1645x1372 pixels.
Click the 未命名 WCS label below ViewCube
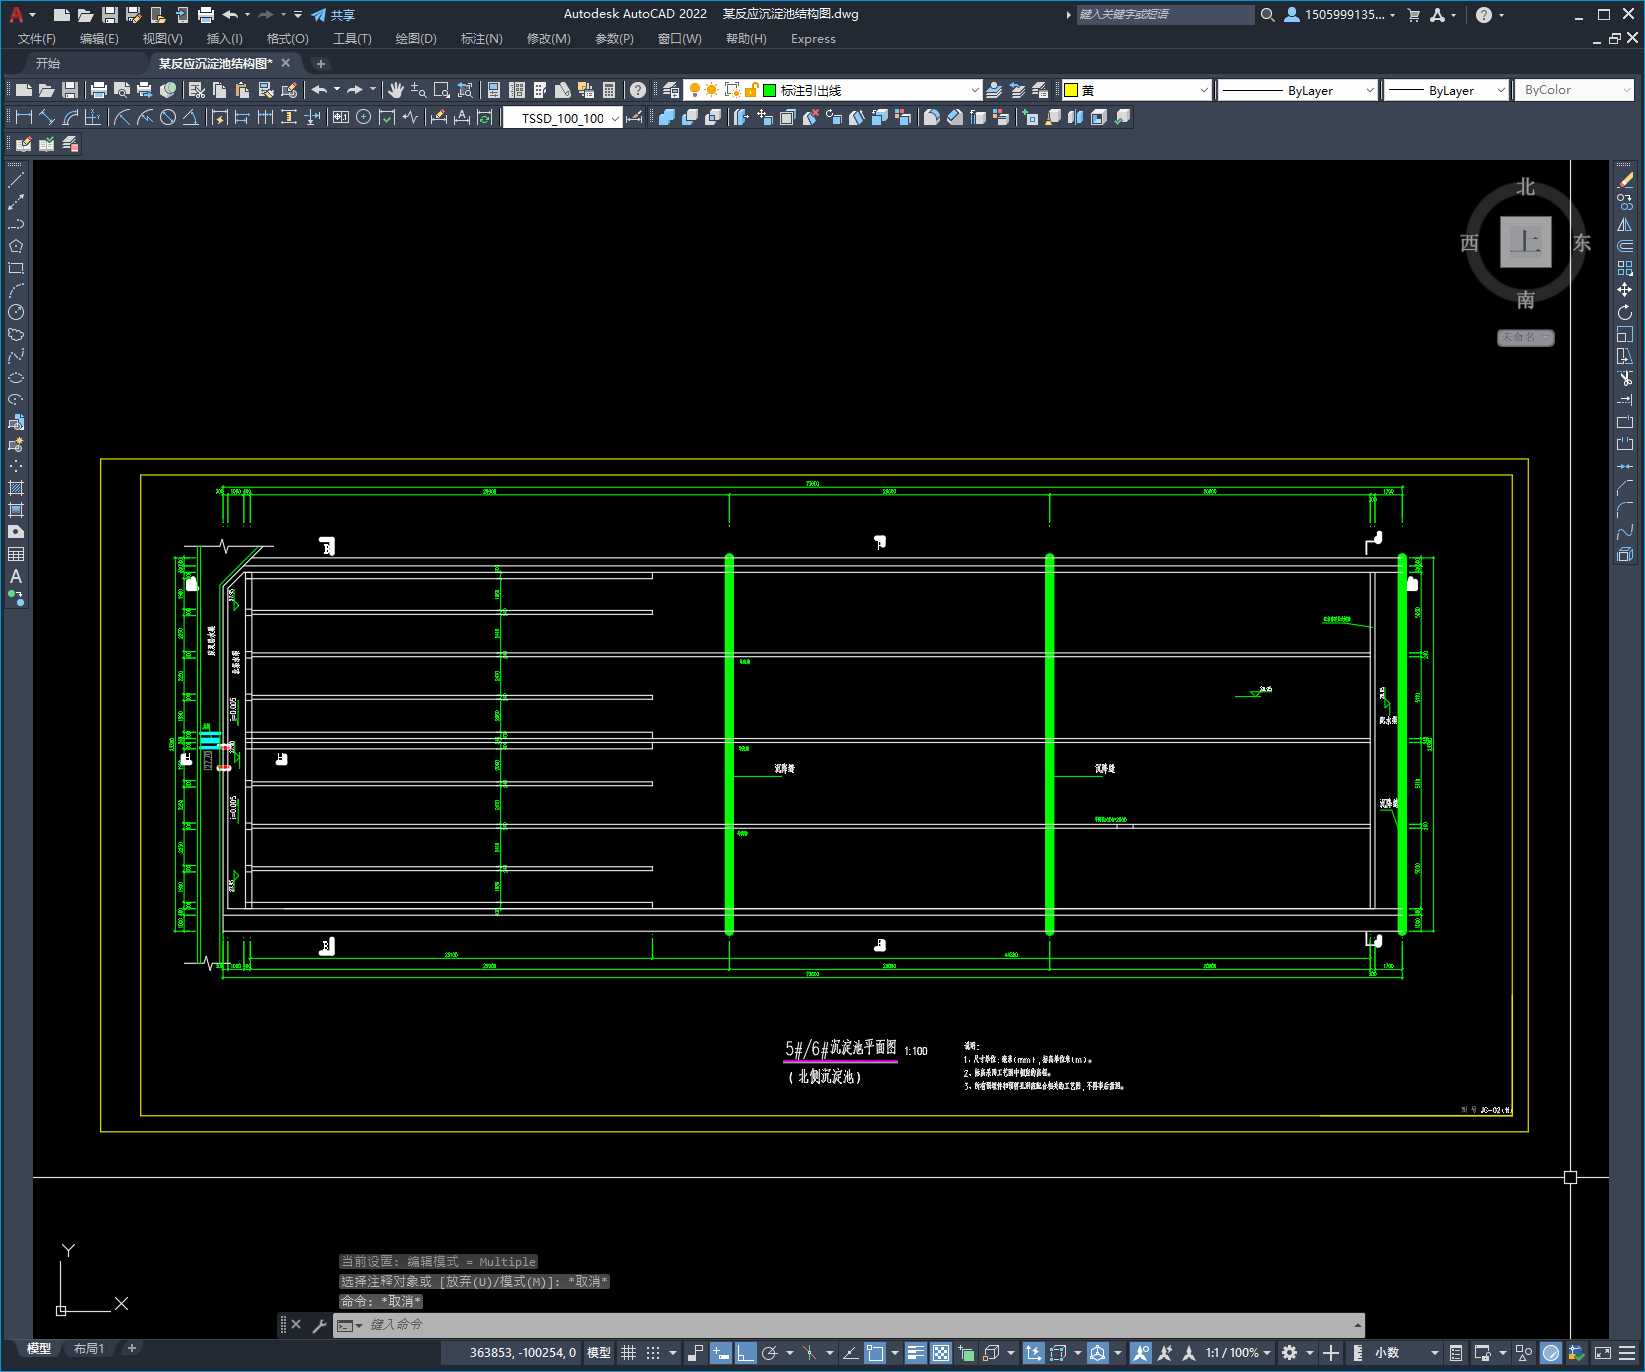[1525, 337]
